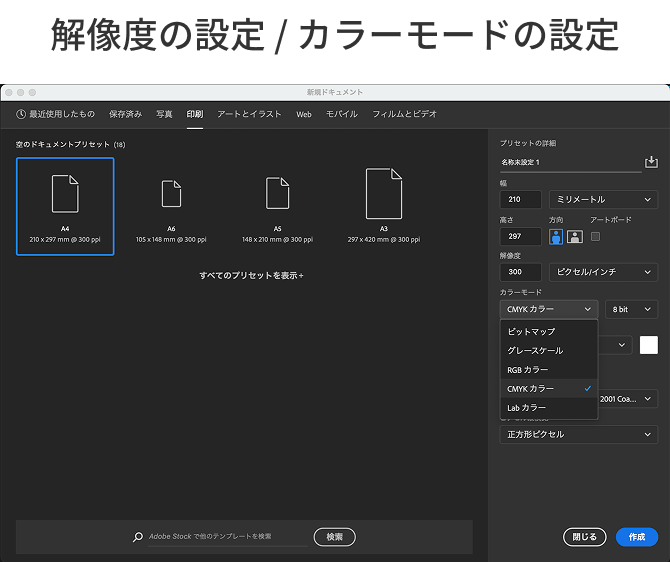The width and height of the screenshot is (670, 562).
Task: Select portrait orientation icon
Action: pos(556,237)
